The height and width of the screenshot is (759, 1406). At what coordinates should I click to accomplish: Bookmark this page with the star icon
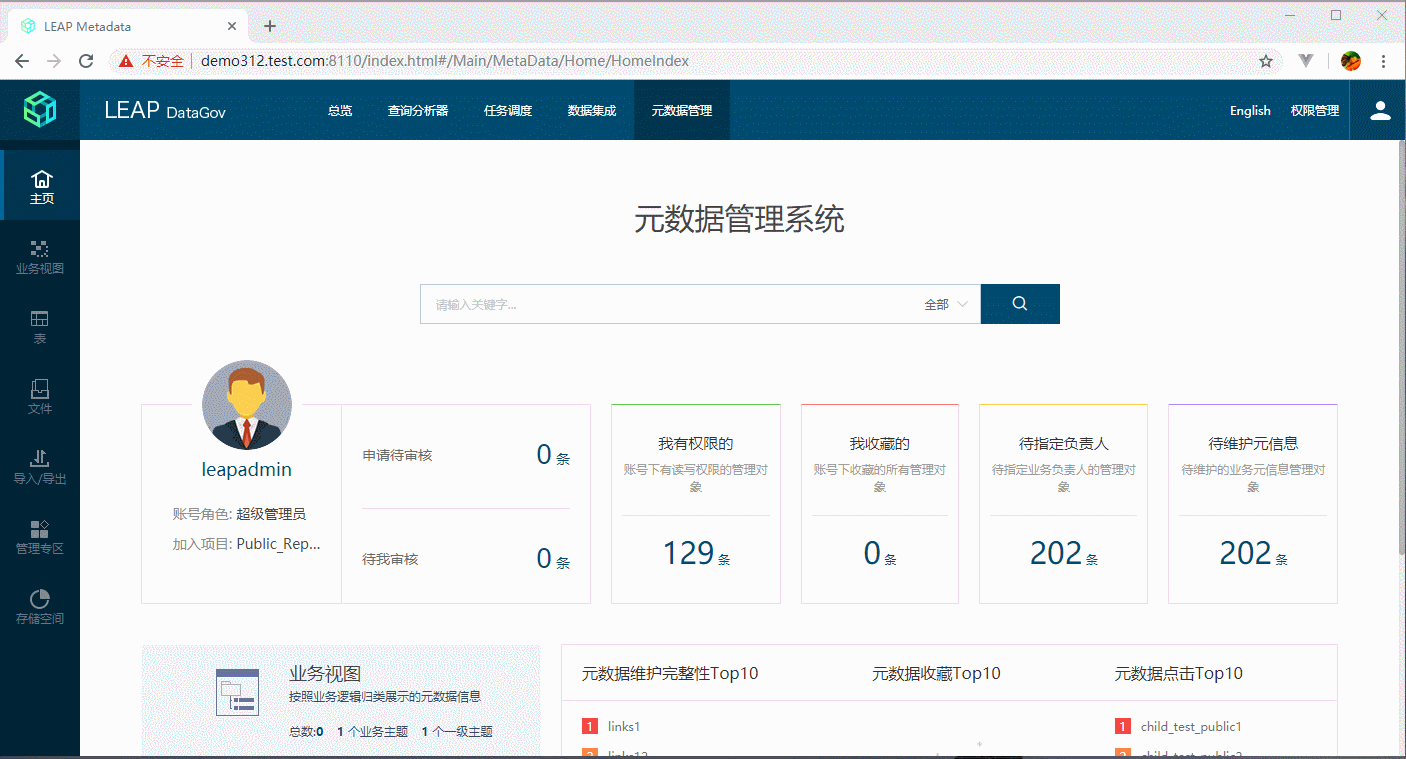pyautogui.click(x=1266, y=61)
